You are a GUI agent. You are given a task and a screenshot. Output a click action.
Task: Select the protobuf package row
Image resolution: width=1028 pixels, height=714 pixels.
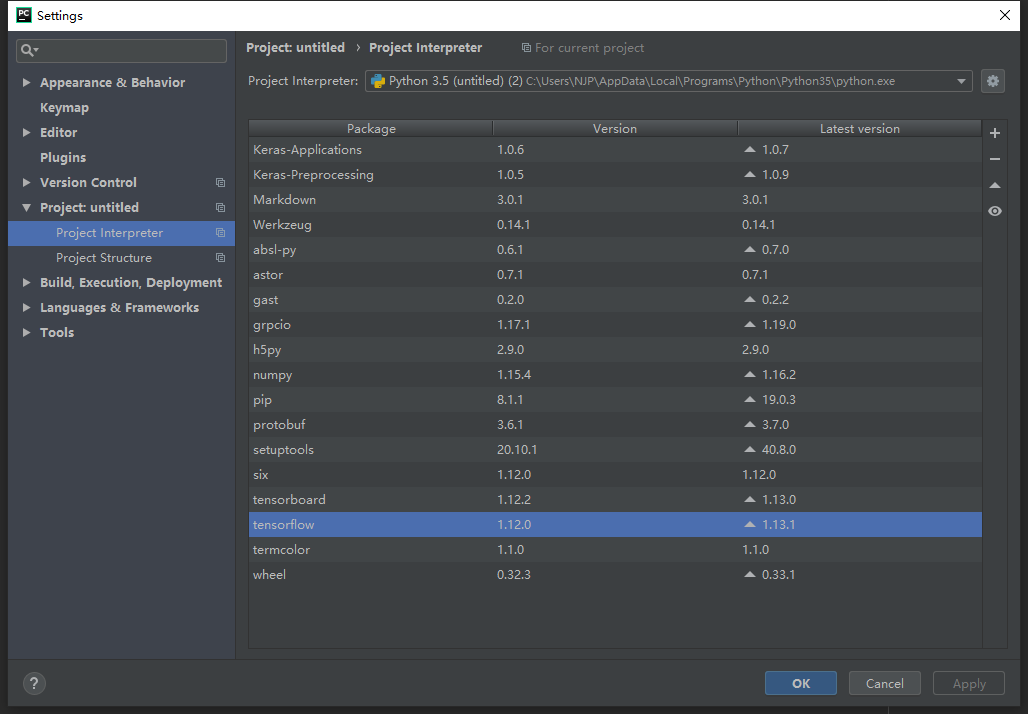(x=615, y=424)
